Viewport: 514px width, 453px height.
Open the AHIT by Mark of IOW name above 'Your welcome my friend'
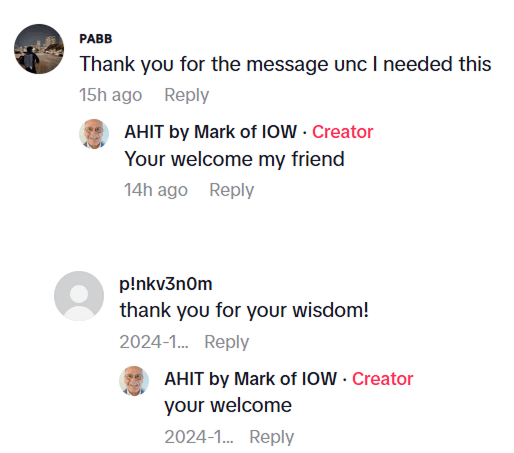(210, 132)
